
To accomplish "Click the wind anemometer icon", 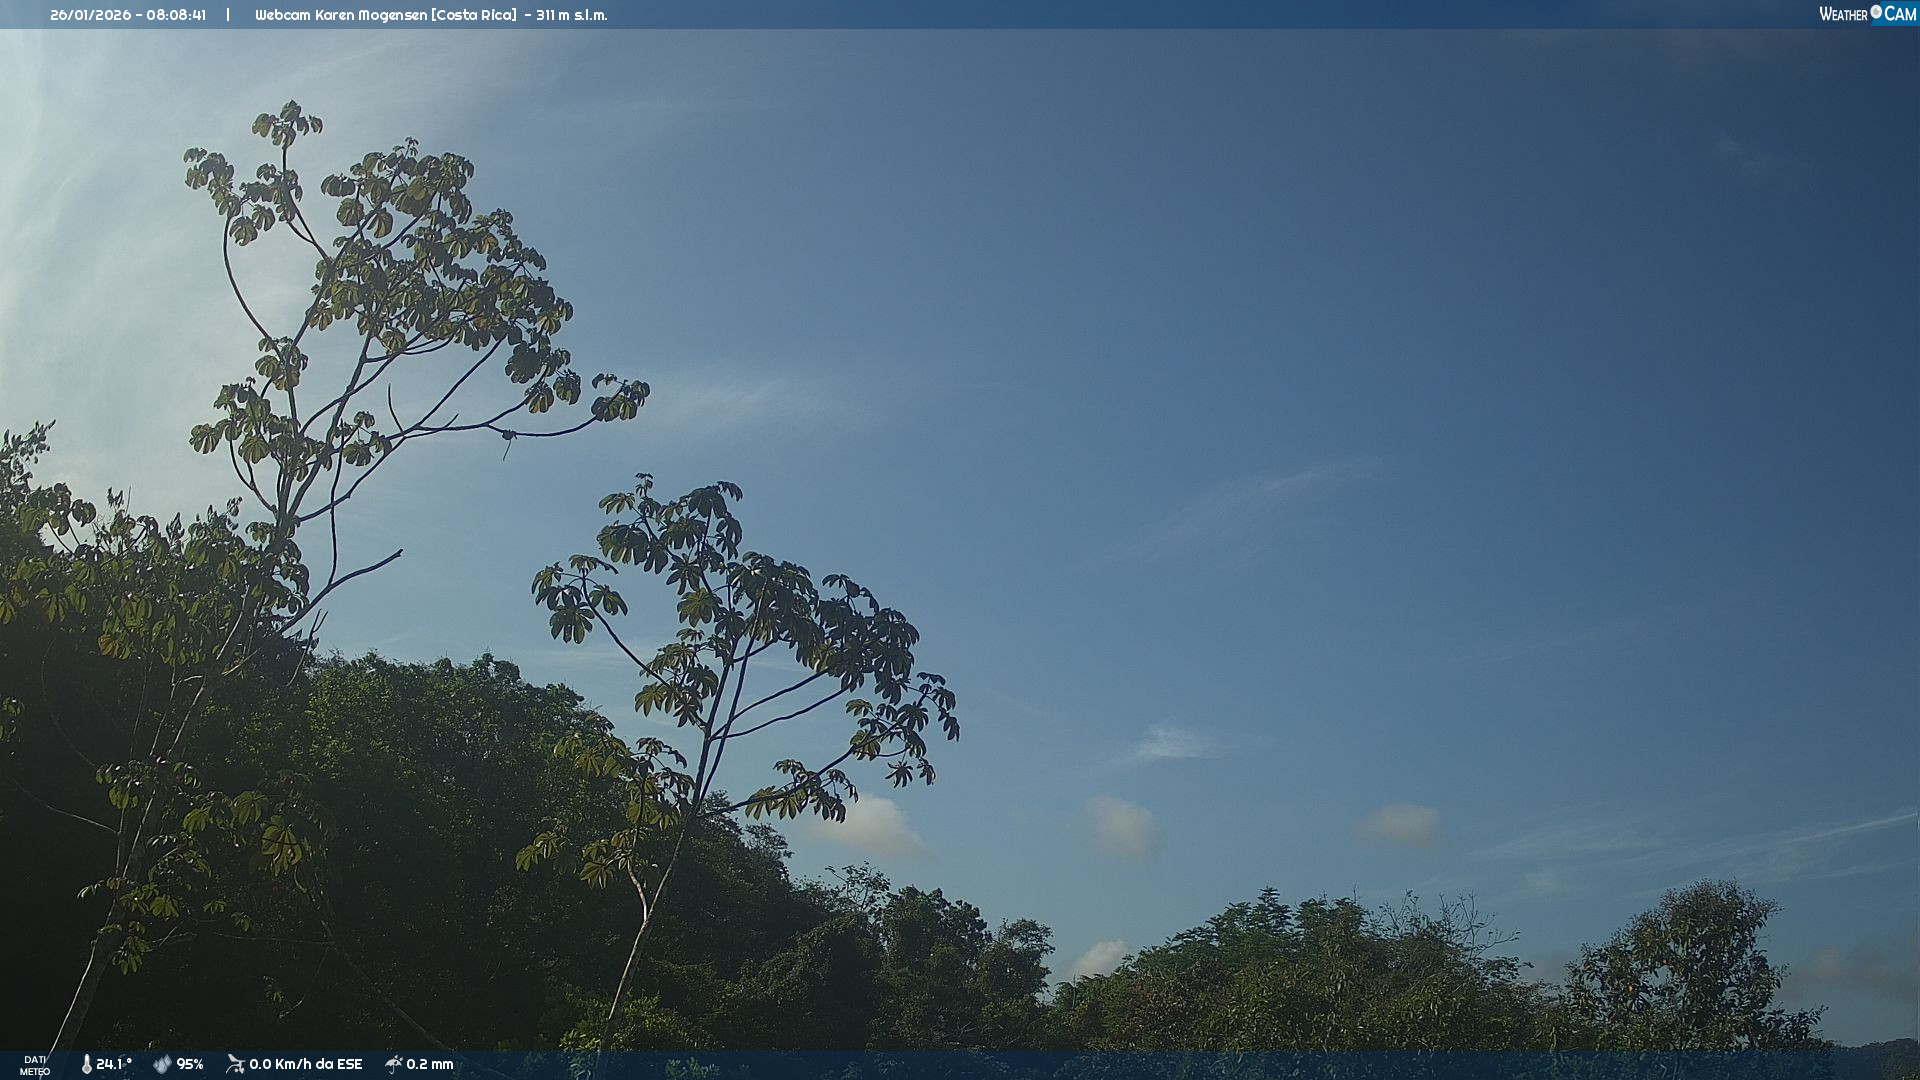I will point(235,1064).
